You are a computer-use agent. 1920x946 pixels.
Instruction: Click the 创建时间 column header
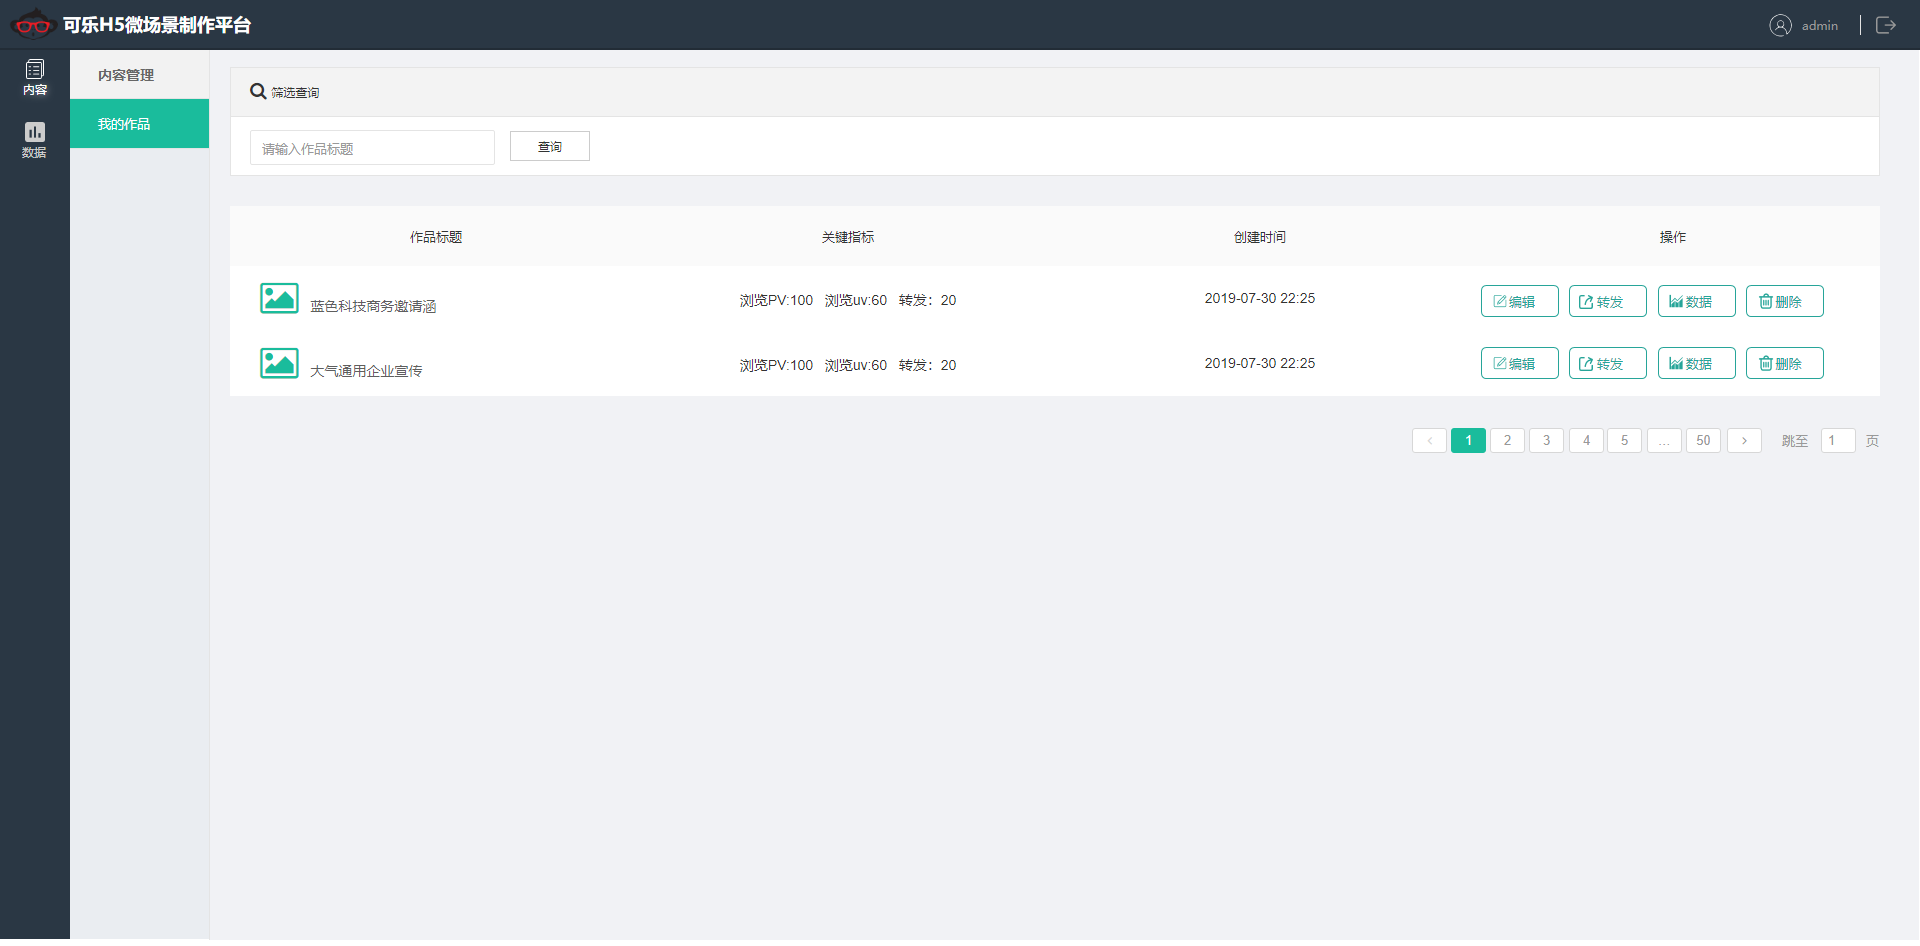1260,237
